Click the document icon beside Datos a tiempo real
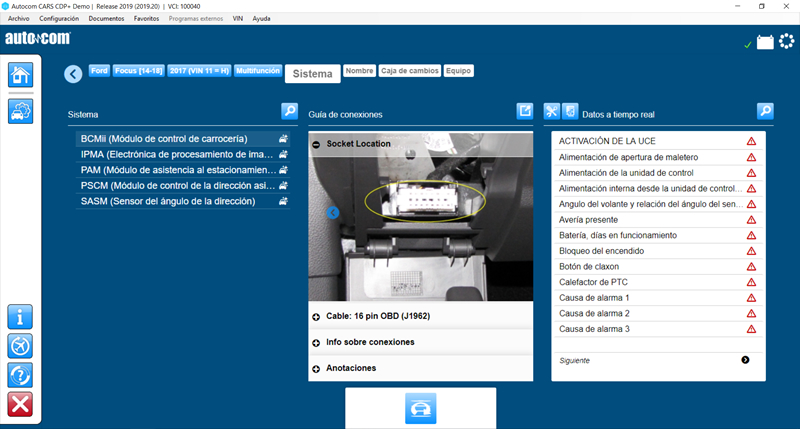This screenshot has width=800, height=429. [x=570, y=111]
